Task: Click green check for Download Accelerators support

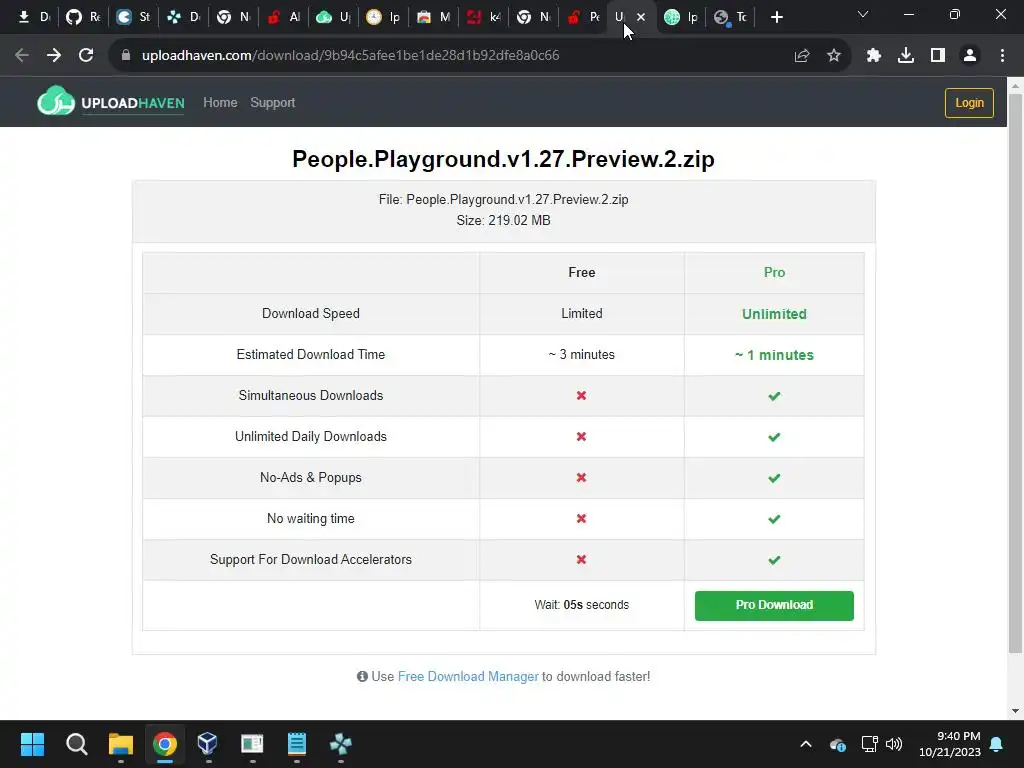Action: [x=775, y=560]
